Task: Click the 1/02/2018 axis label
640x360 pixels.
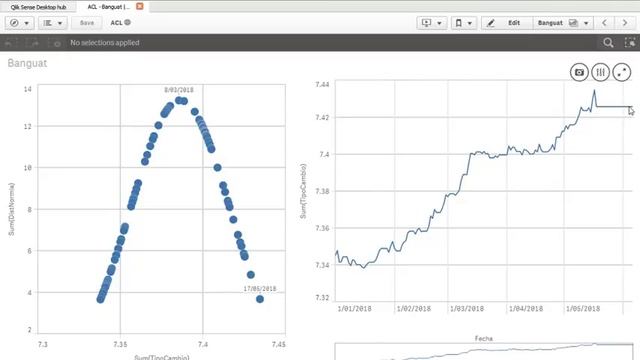Action: point(414,309)
